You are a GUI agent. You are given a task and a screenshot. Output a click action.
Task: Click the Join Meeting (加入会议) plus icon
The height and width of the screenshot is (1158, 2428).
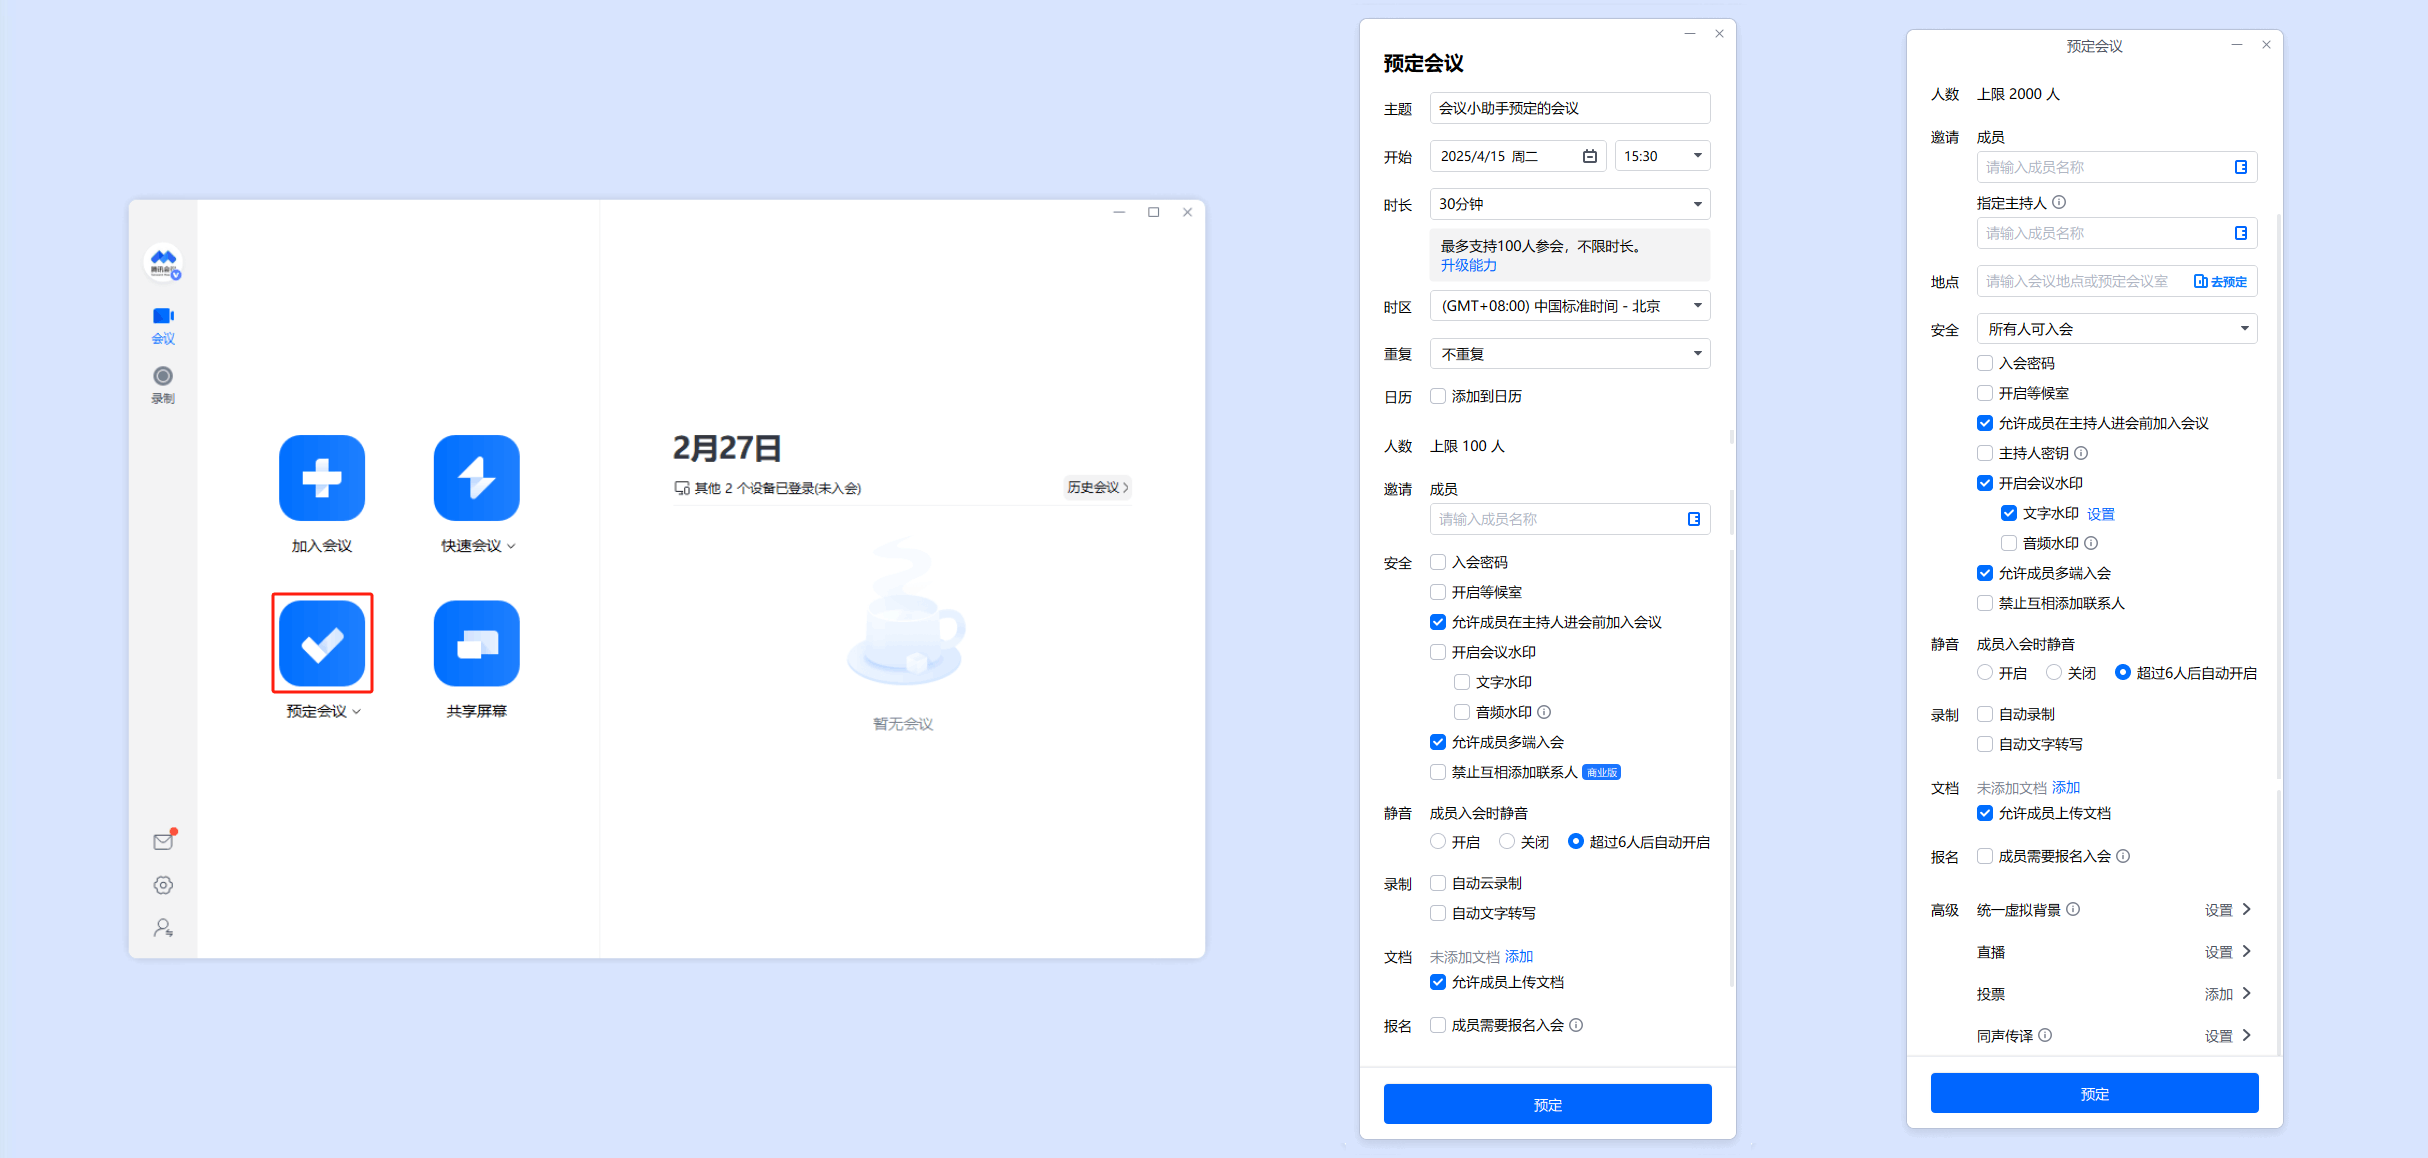tap(321, 478)
